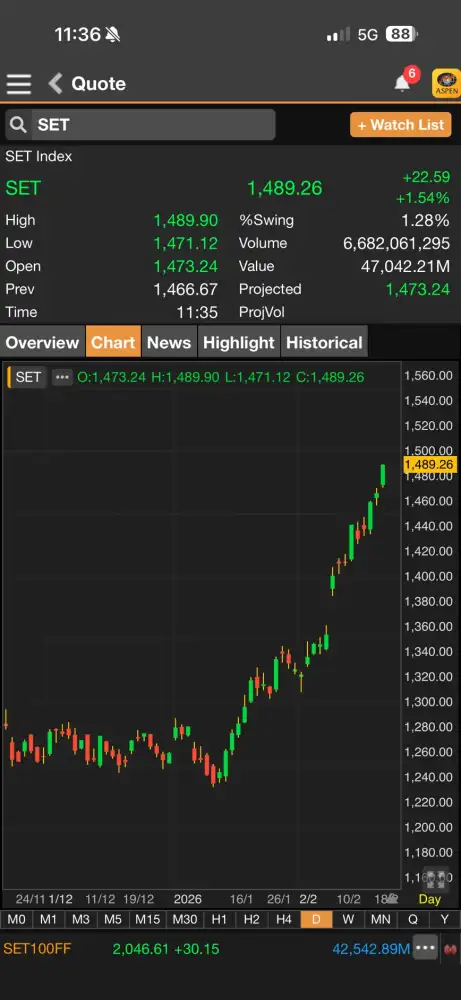Open the chart fullscreen expand icon

coord(437,880)
